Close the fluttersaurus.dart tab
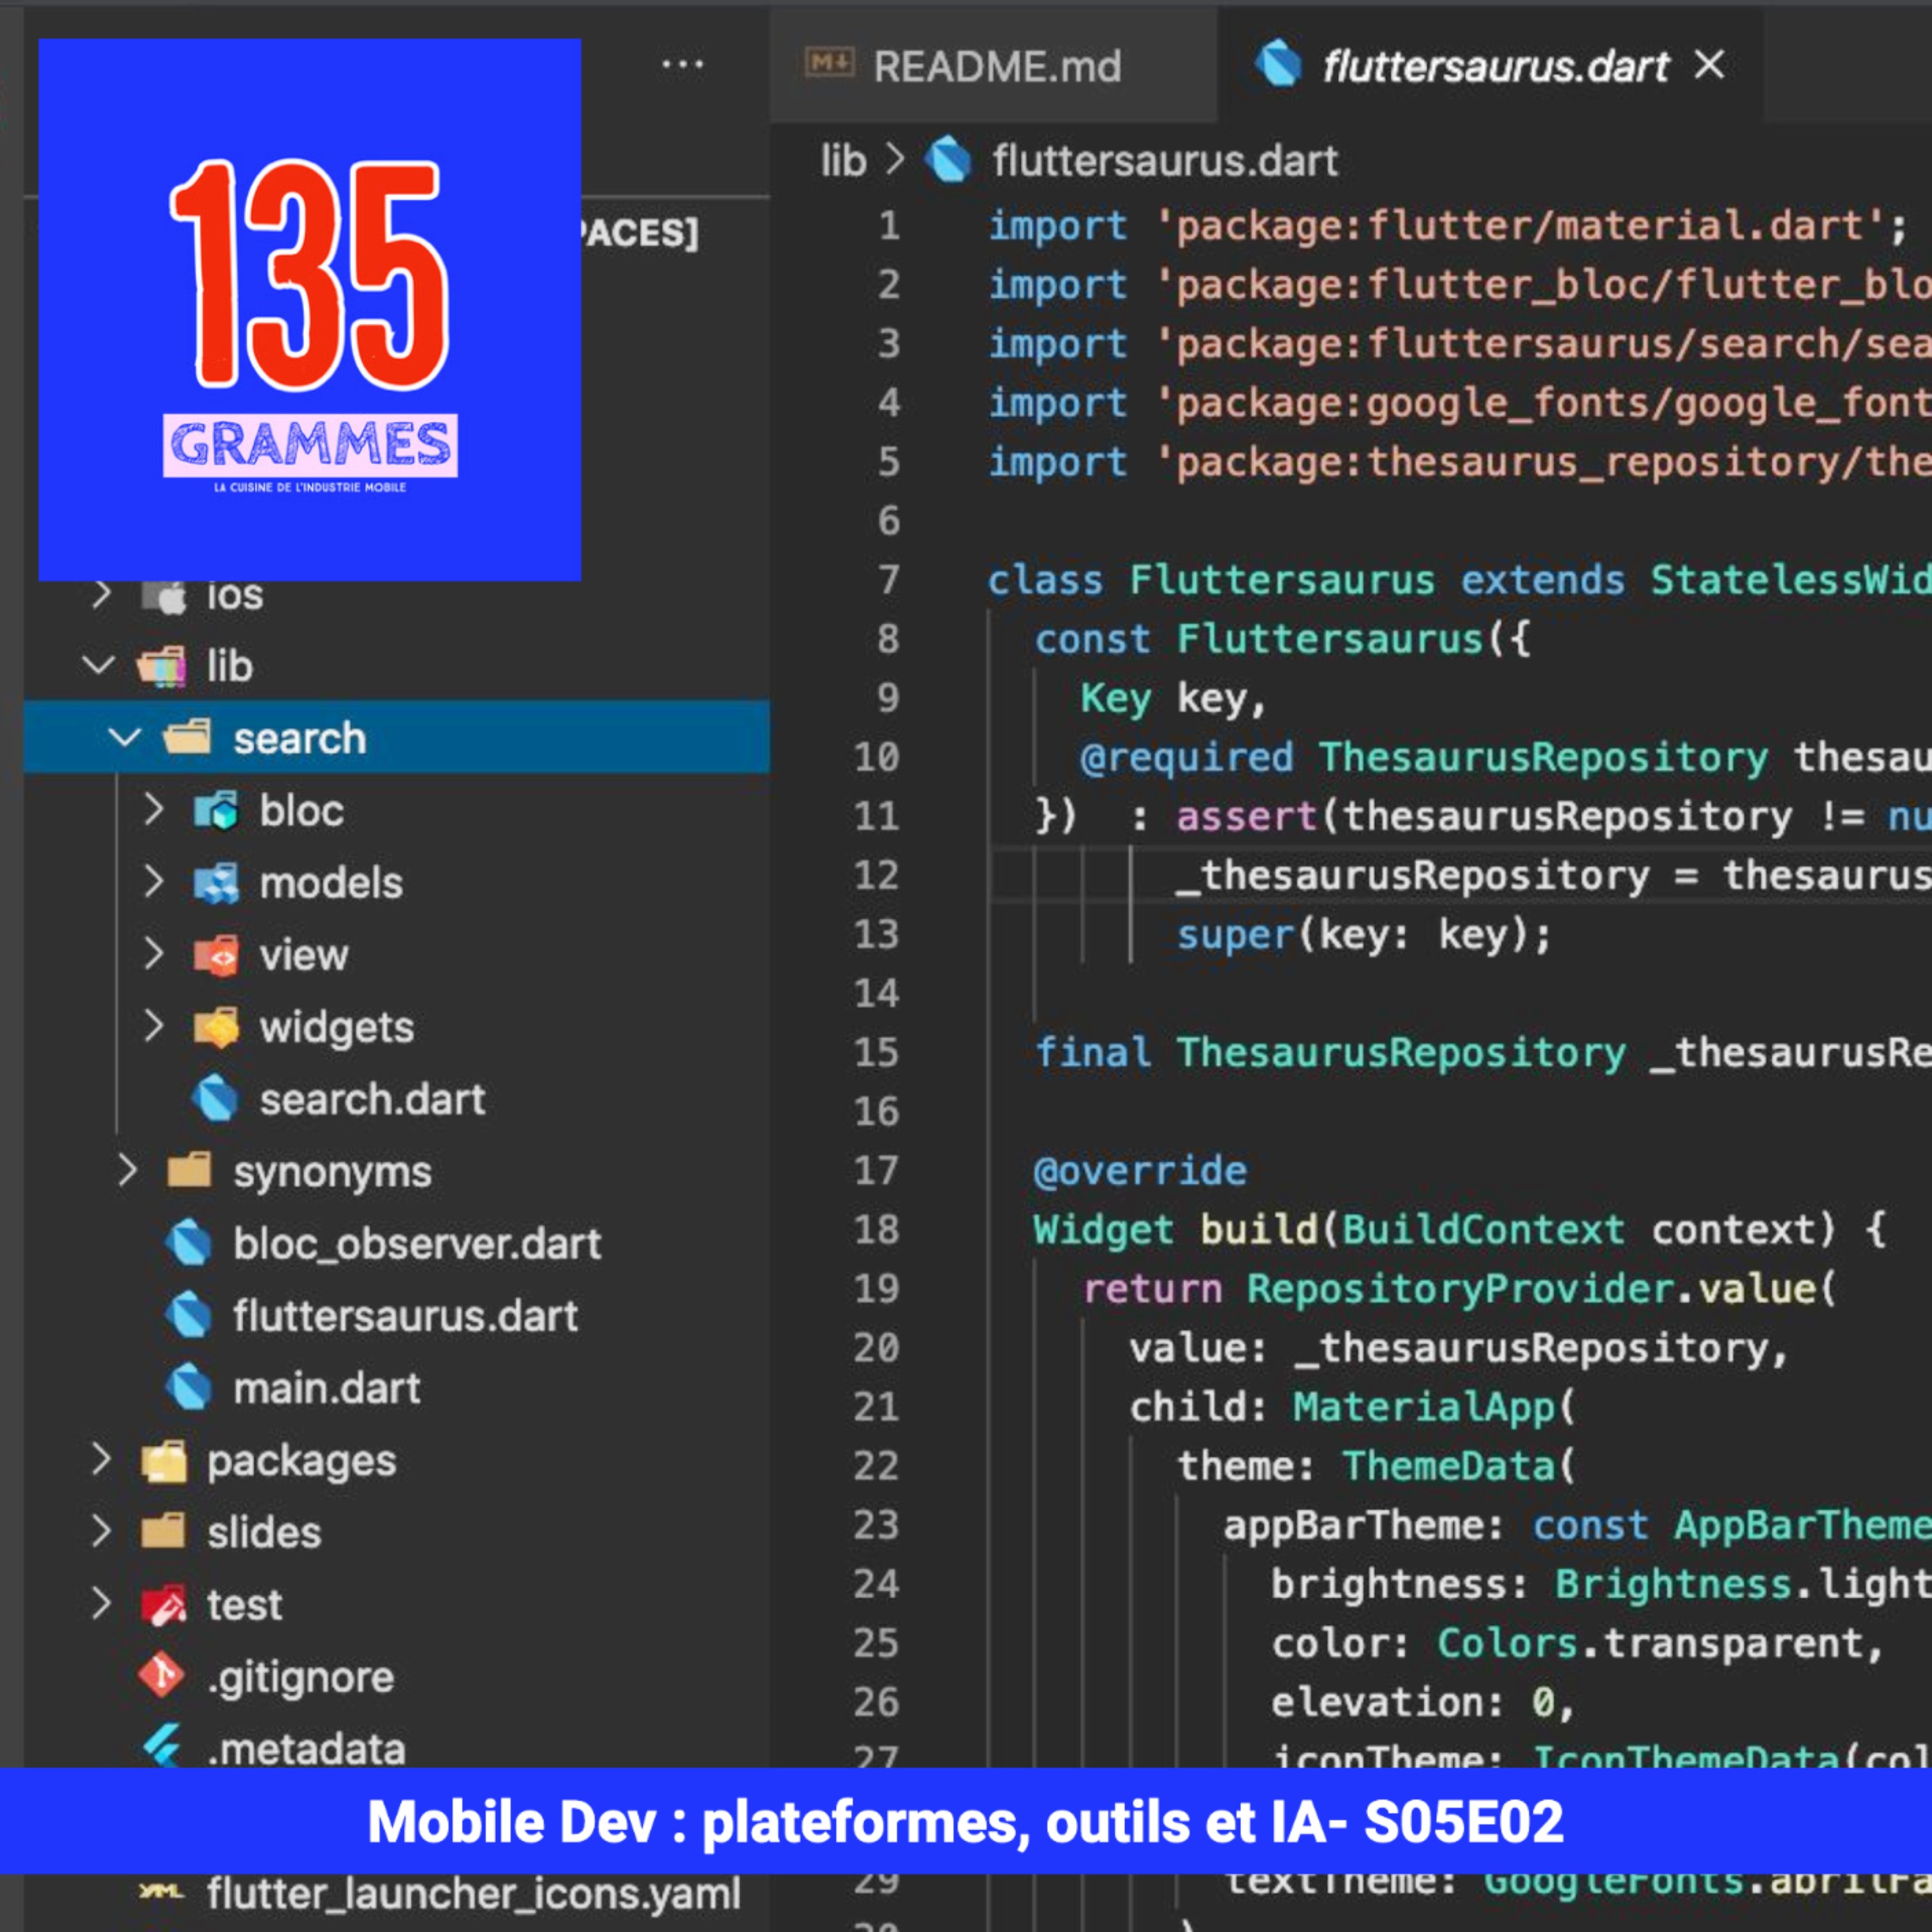This screenshot has height=1932, width=1932. click(1709, 65)
